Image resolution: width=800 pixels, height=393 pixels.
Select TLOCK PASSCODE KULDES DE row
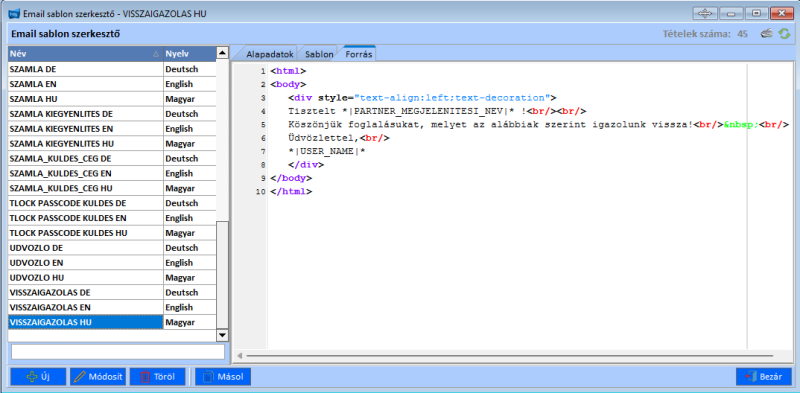112,203
